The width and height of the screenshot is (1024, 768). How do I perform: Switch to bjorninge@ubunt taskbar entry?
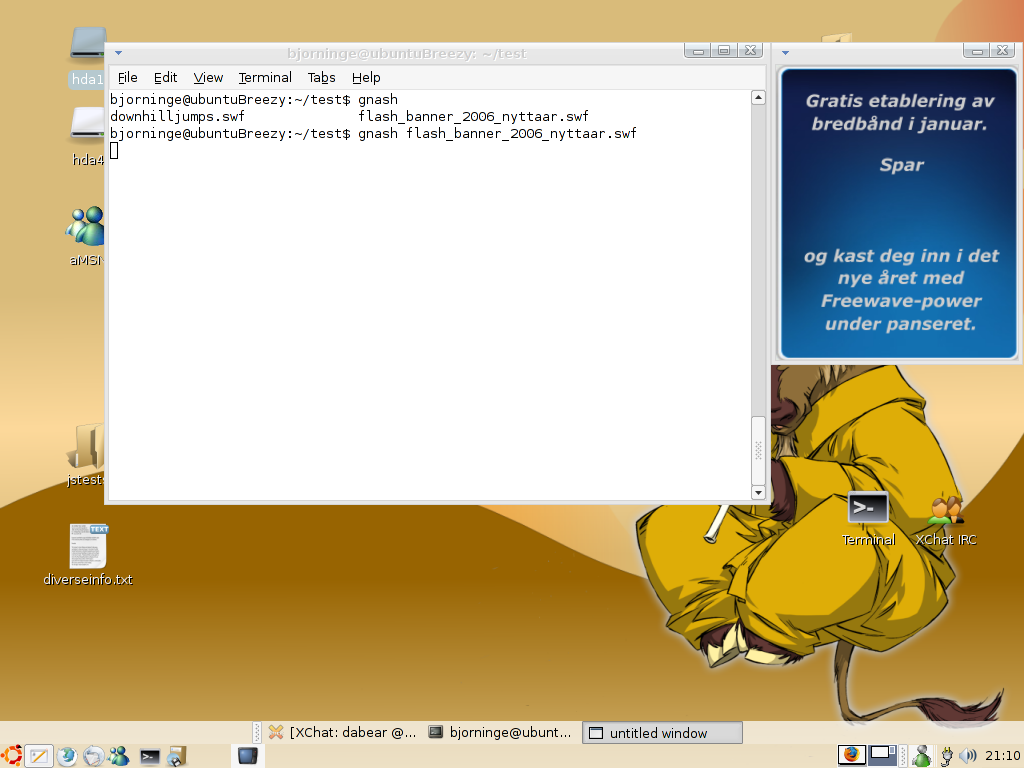[x=500, y=733]
